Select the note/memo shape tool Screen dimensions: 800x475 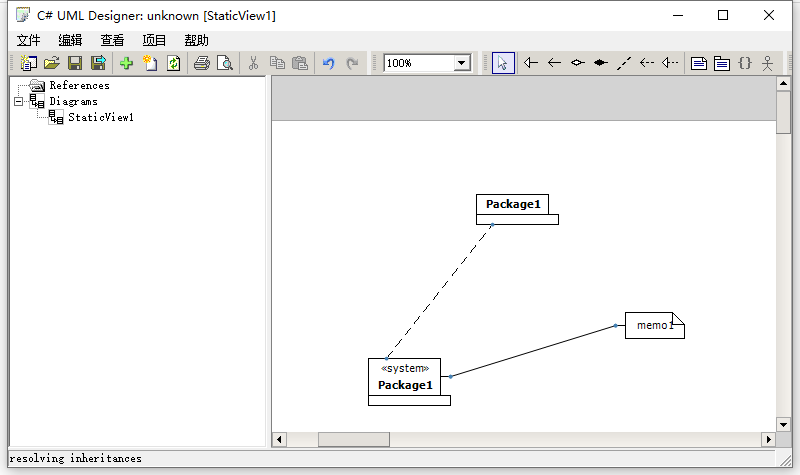[x=698, y=63]
